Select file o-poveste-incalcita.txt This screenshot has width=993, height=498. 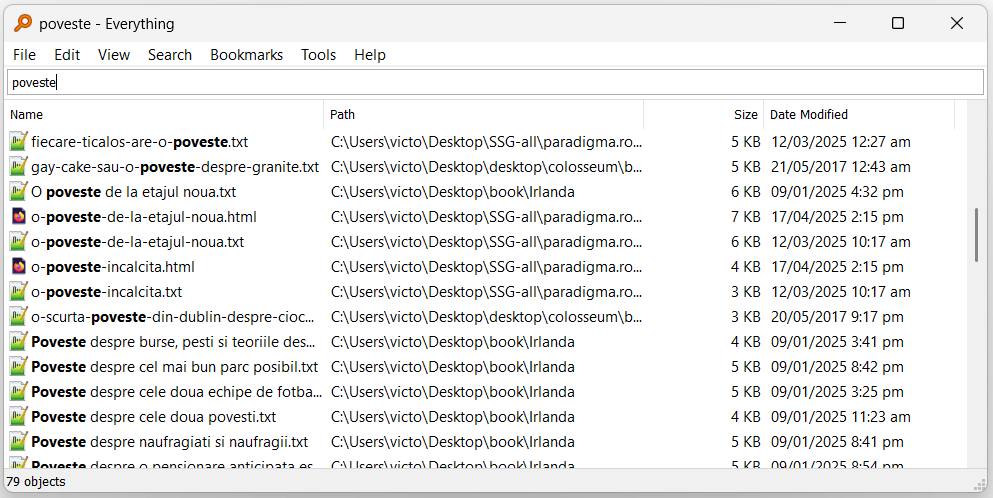pyautogui.click(x=106, y=292)
